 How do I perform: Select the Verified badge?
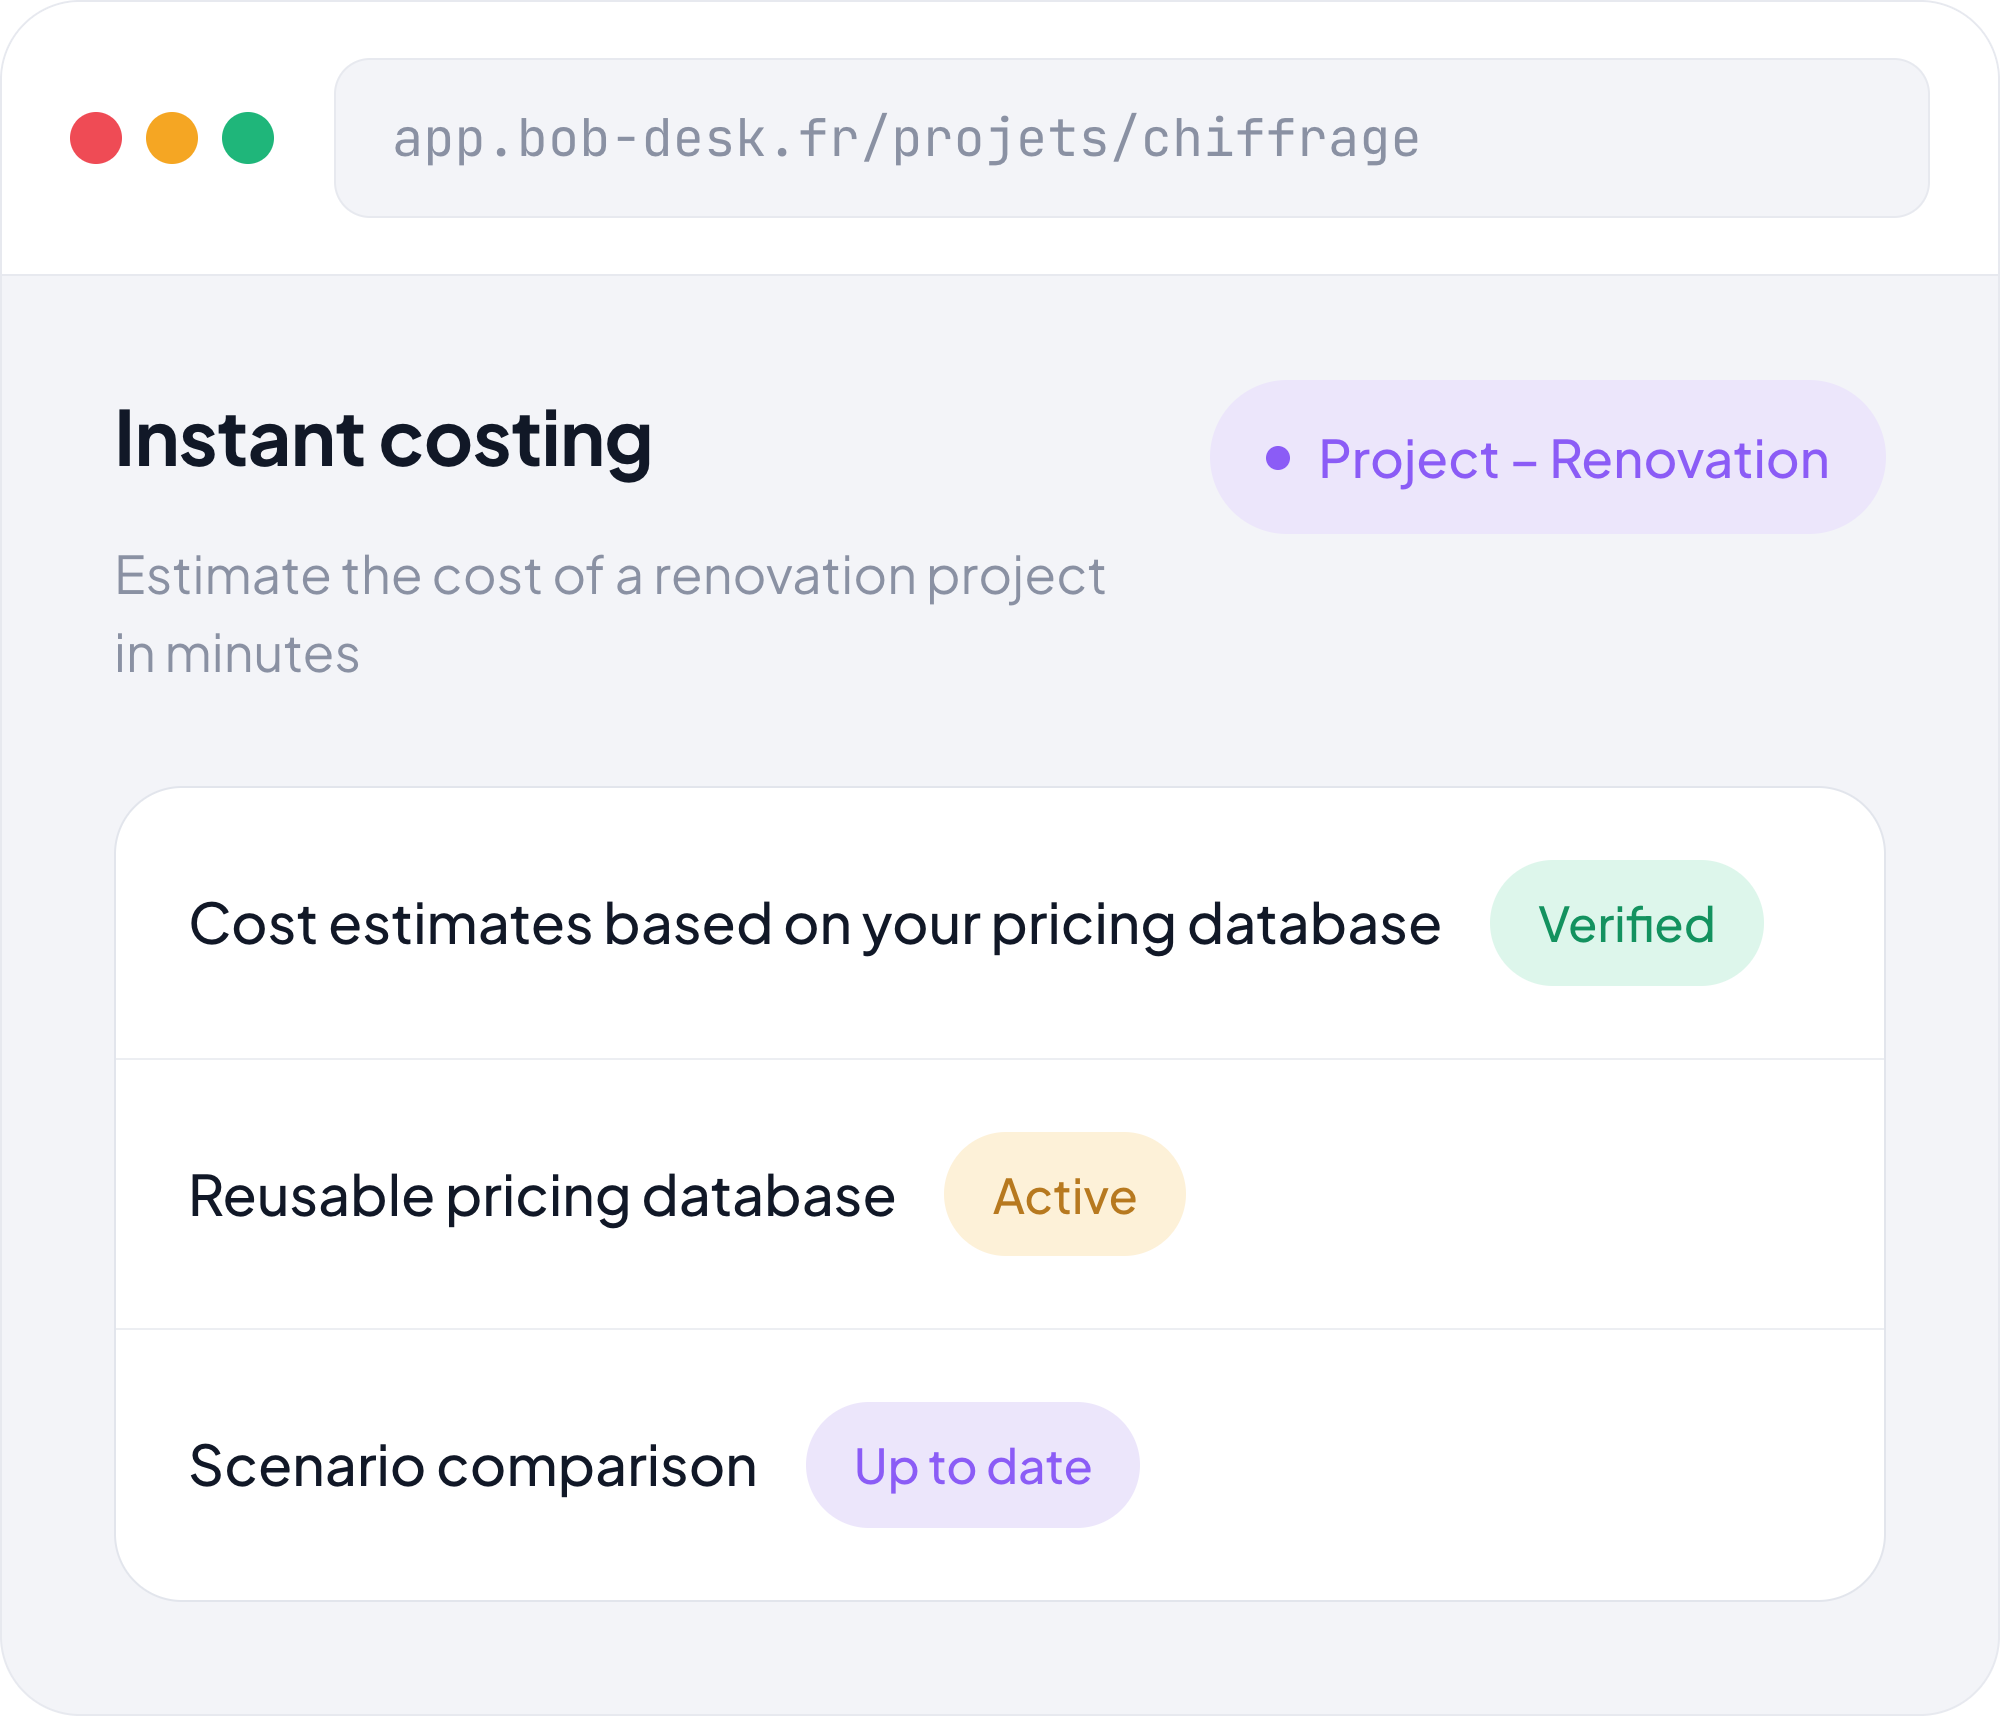[x=1626, y=923]
